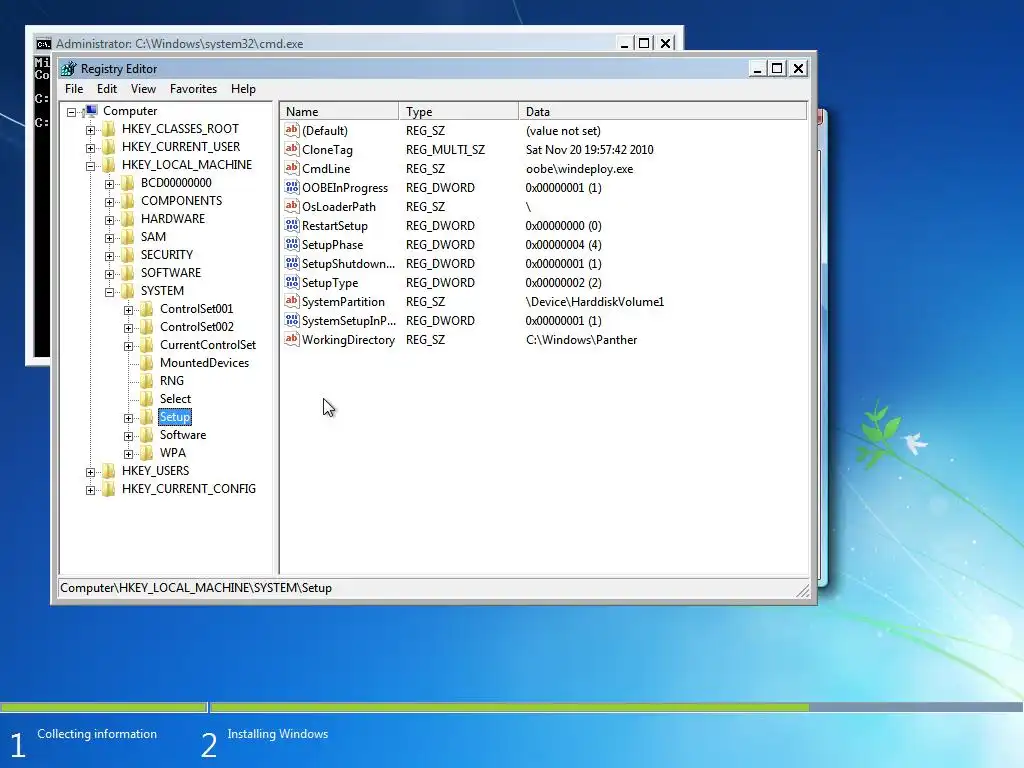Select the RNG key
This screenshot has width=1024, height=768.
click(172, 381)
